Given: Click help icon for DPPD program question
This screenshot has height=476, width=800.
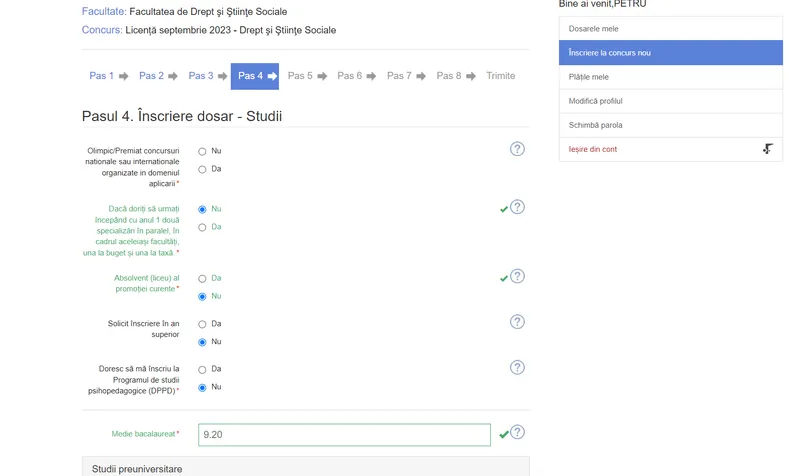Looking at the screenshot, I should click(517, 367).
